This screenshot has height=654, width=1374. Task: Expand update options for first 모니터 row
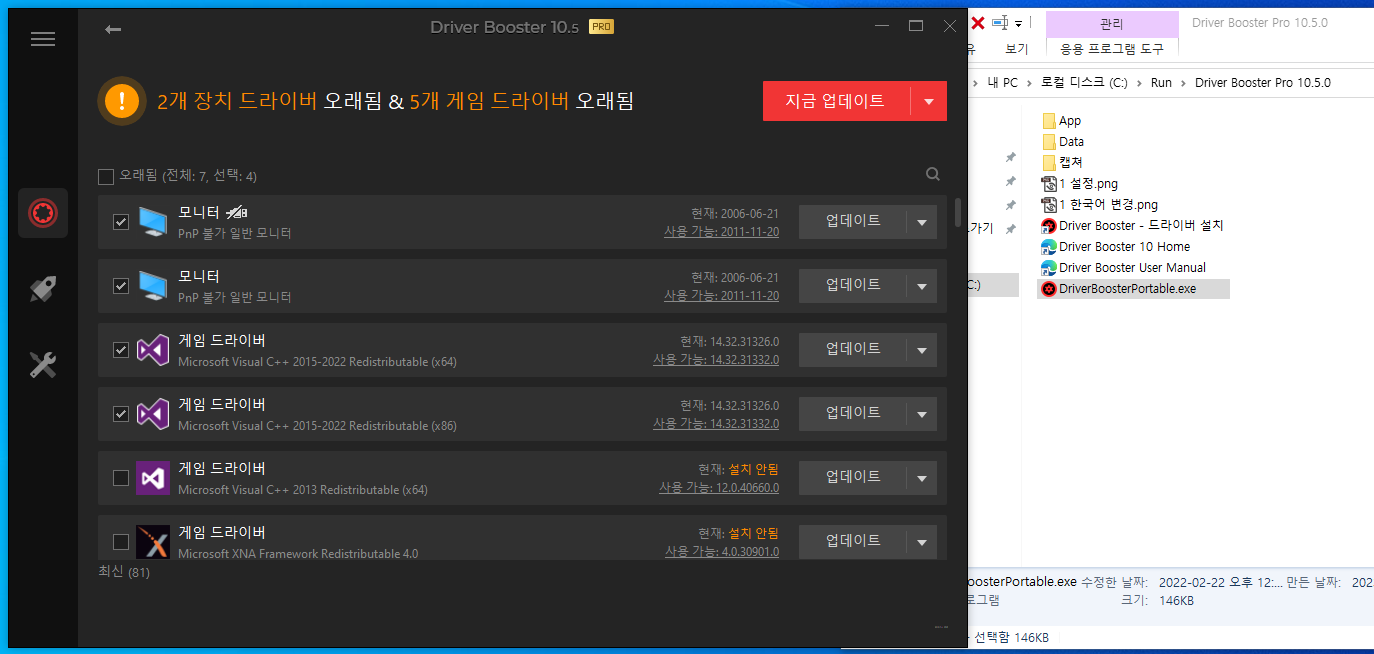922,222
